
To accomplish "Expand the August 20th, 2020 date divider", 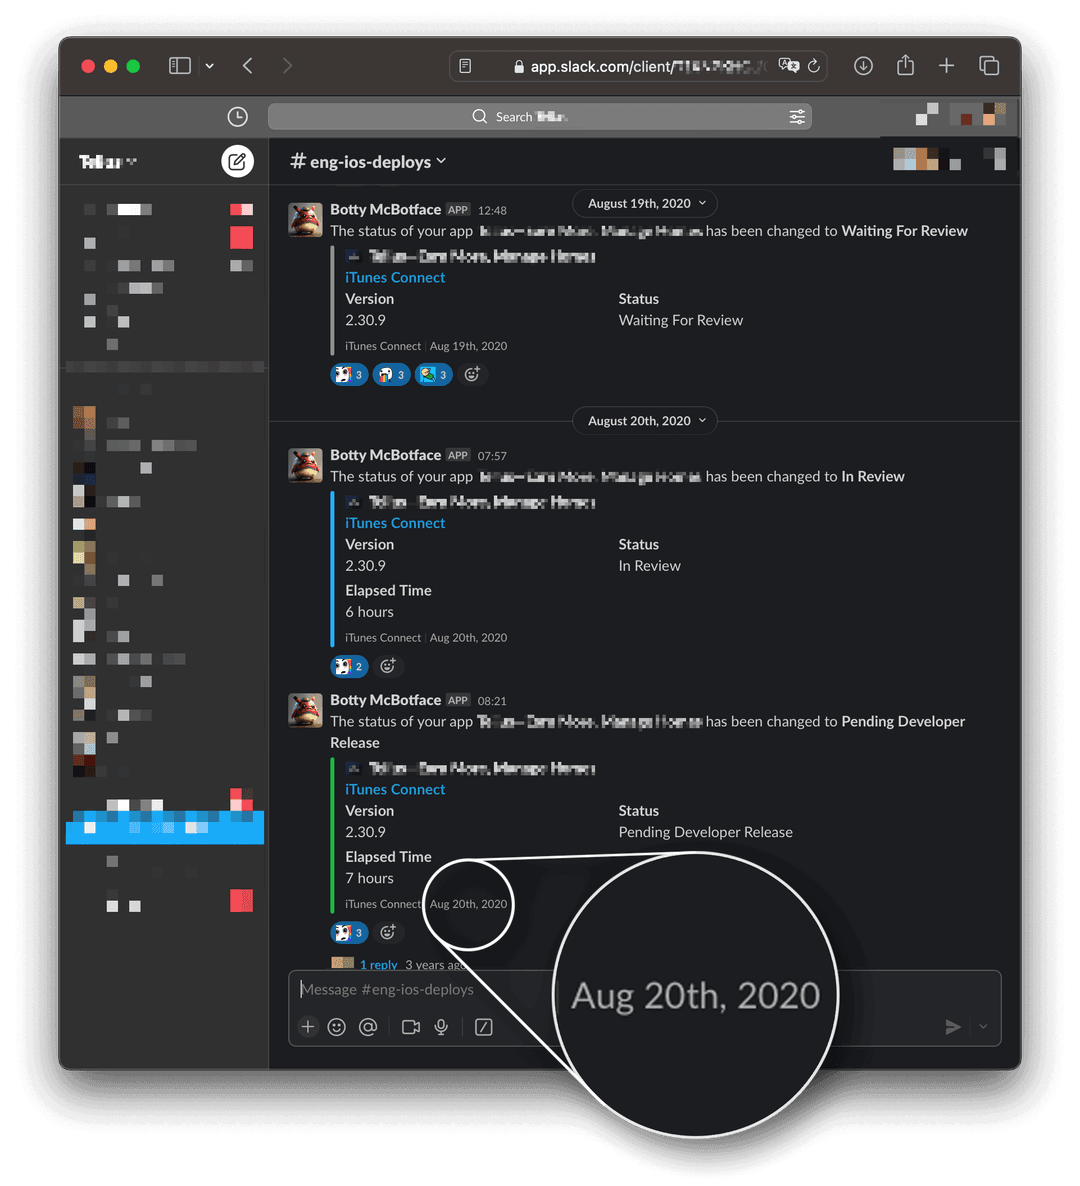I will [644, 420].
